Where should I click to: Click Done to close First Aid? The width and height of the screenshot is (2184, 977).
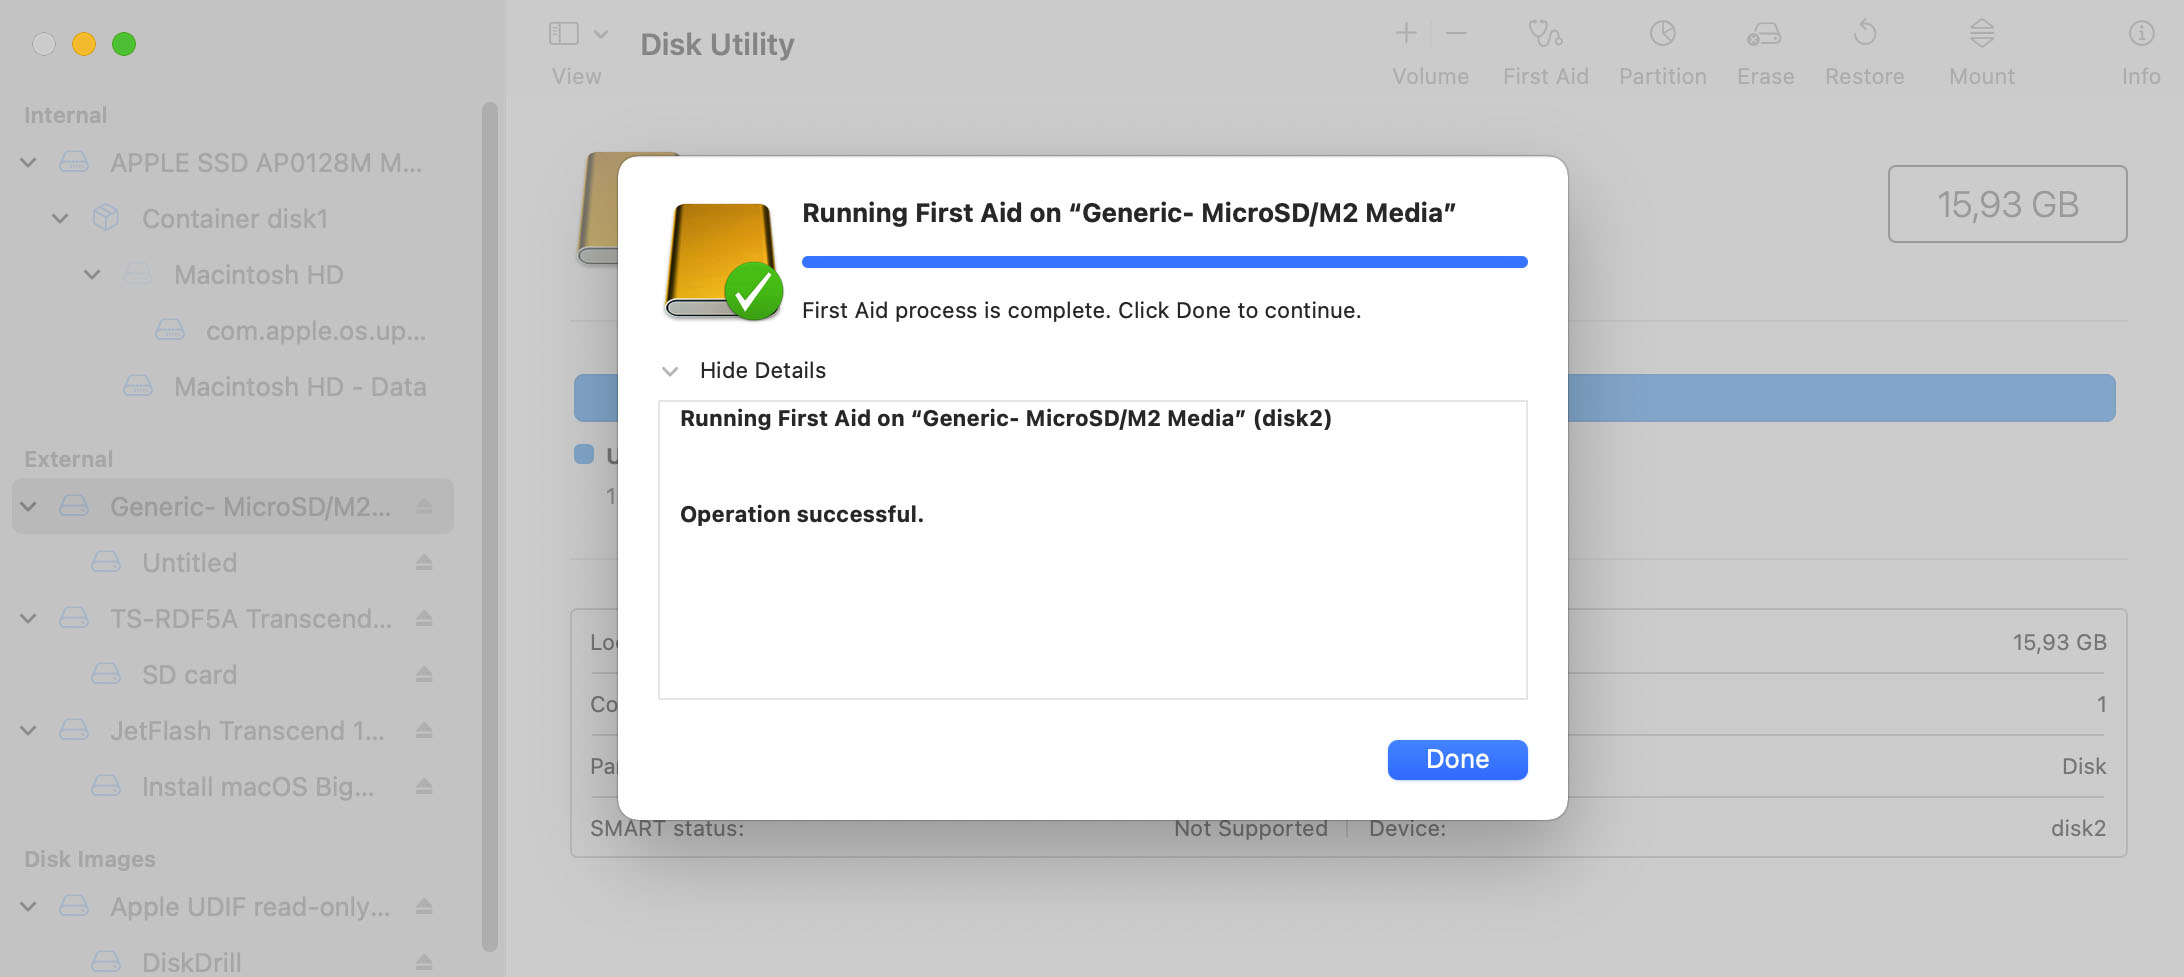click(1457, 760)
